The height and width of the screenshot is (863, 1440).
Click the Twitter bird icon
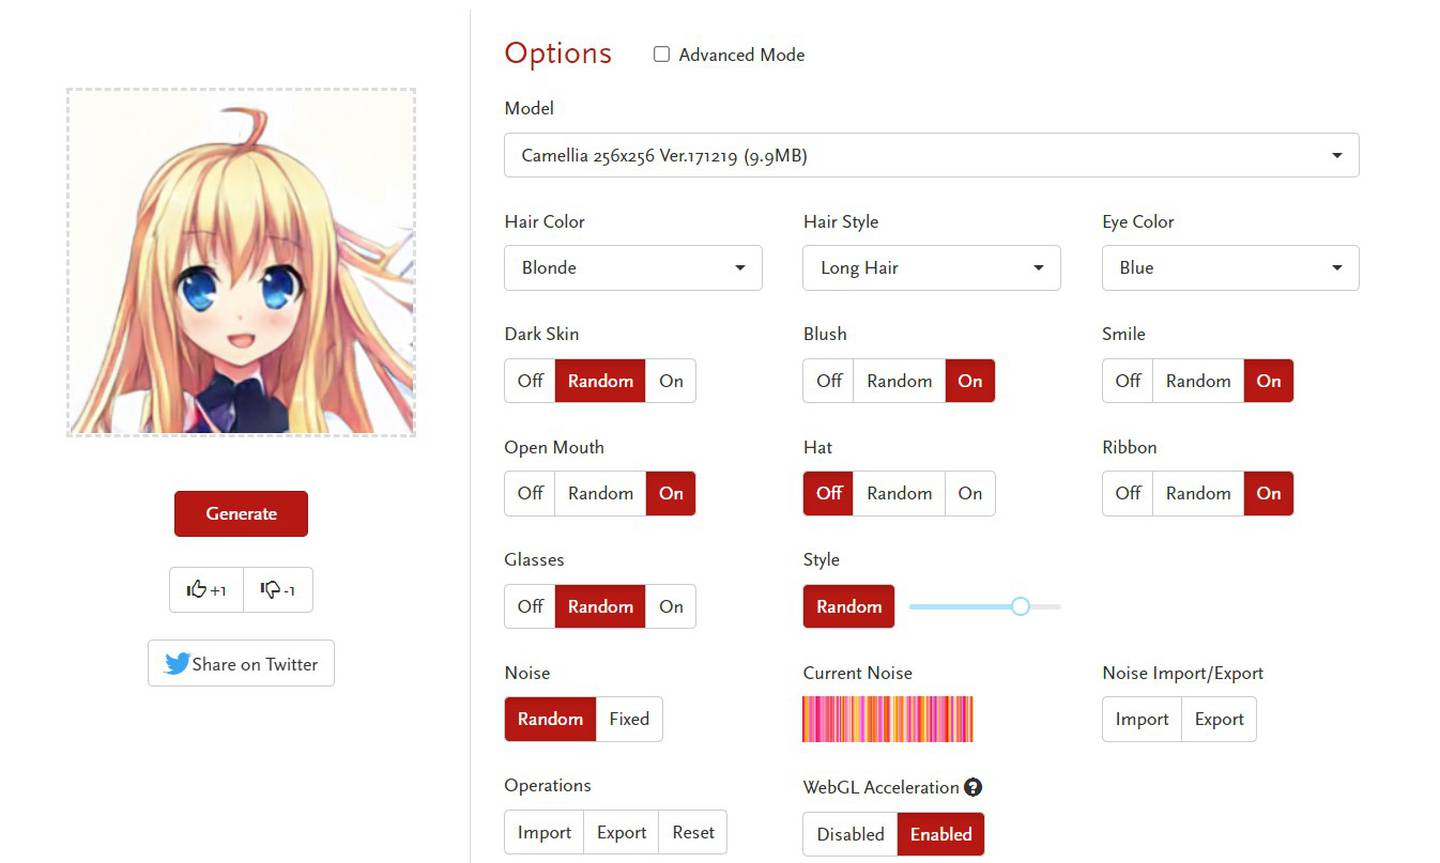[177, 664]
